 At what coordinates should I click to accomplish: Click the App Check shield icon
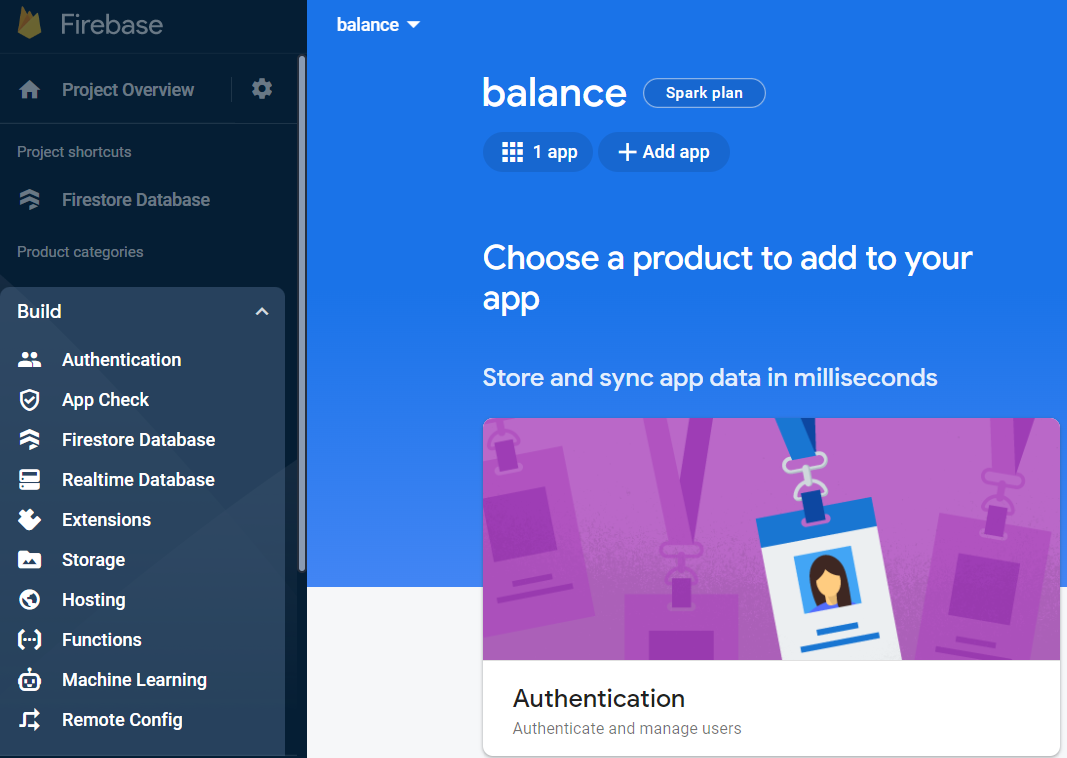coord(29,399)
